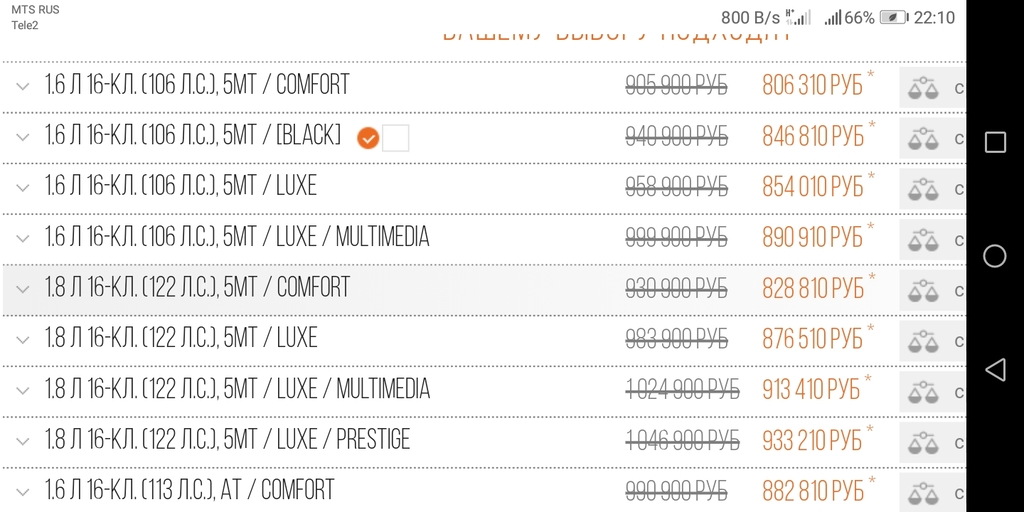Compare the Luxe / Prestige trim
The width and height of the screenshot is (1024, 512).
[923, 441]
